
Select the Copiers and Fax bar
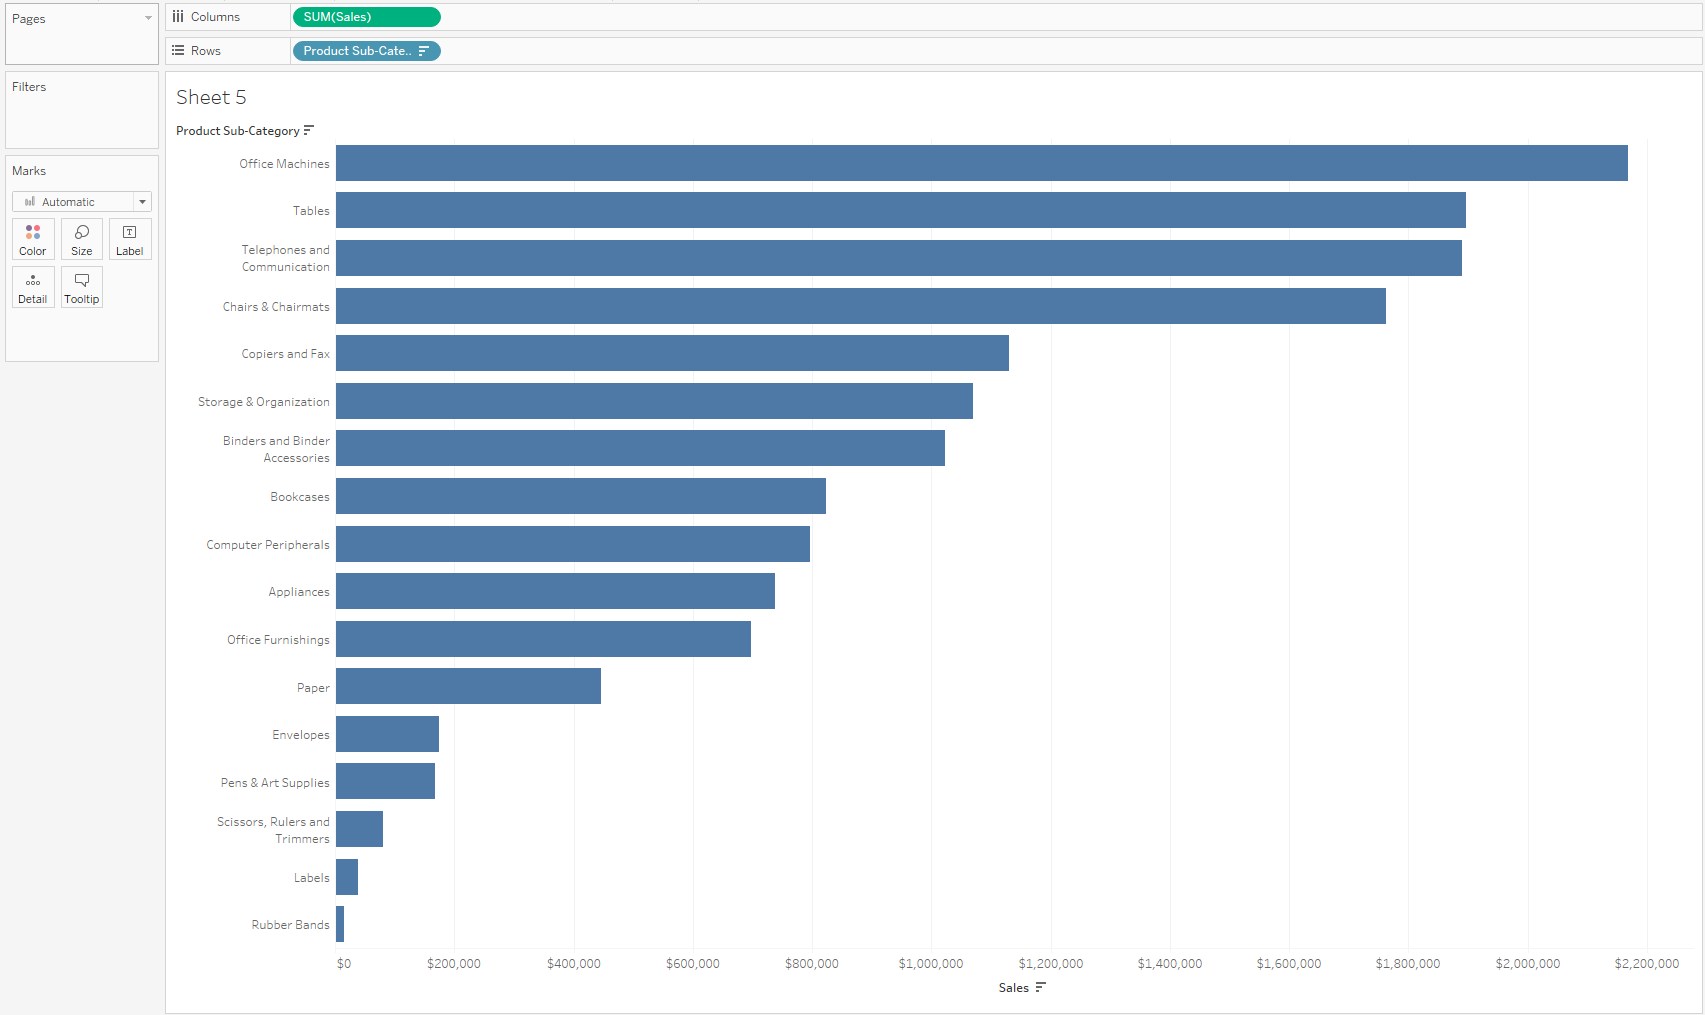tap(672, 353)
